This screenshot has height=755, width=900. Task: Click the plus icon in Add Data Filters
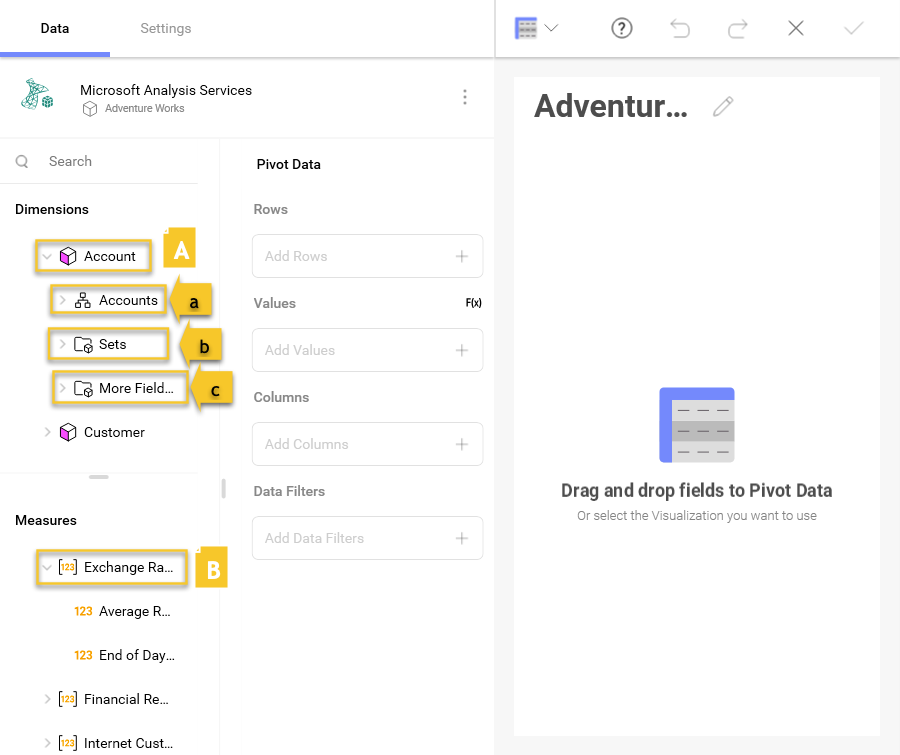[x=462, y=538]
